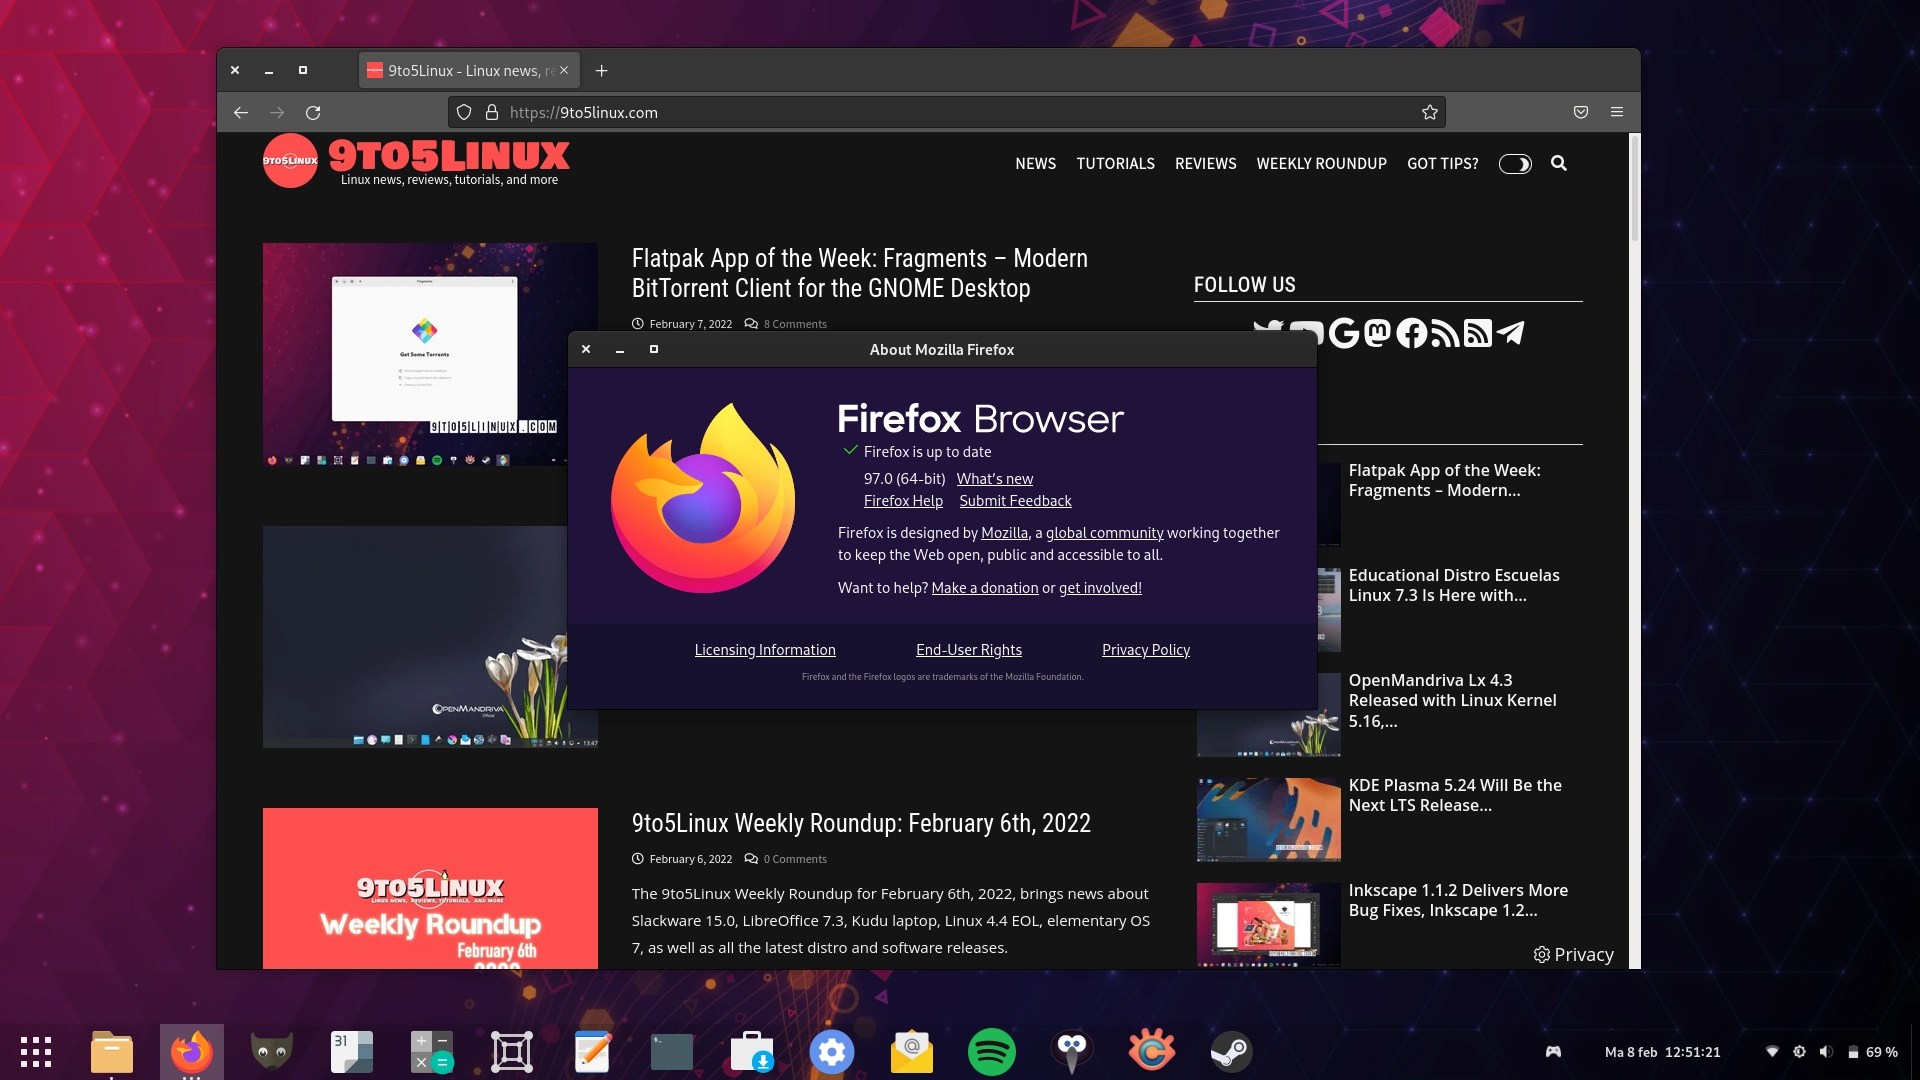This screenshot has width=1920, height=1080.
Task: Expand the Firefox Help dropdown option
Action: [902, 500]
